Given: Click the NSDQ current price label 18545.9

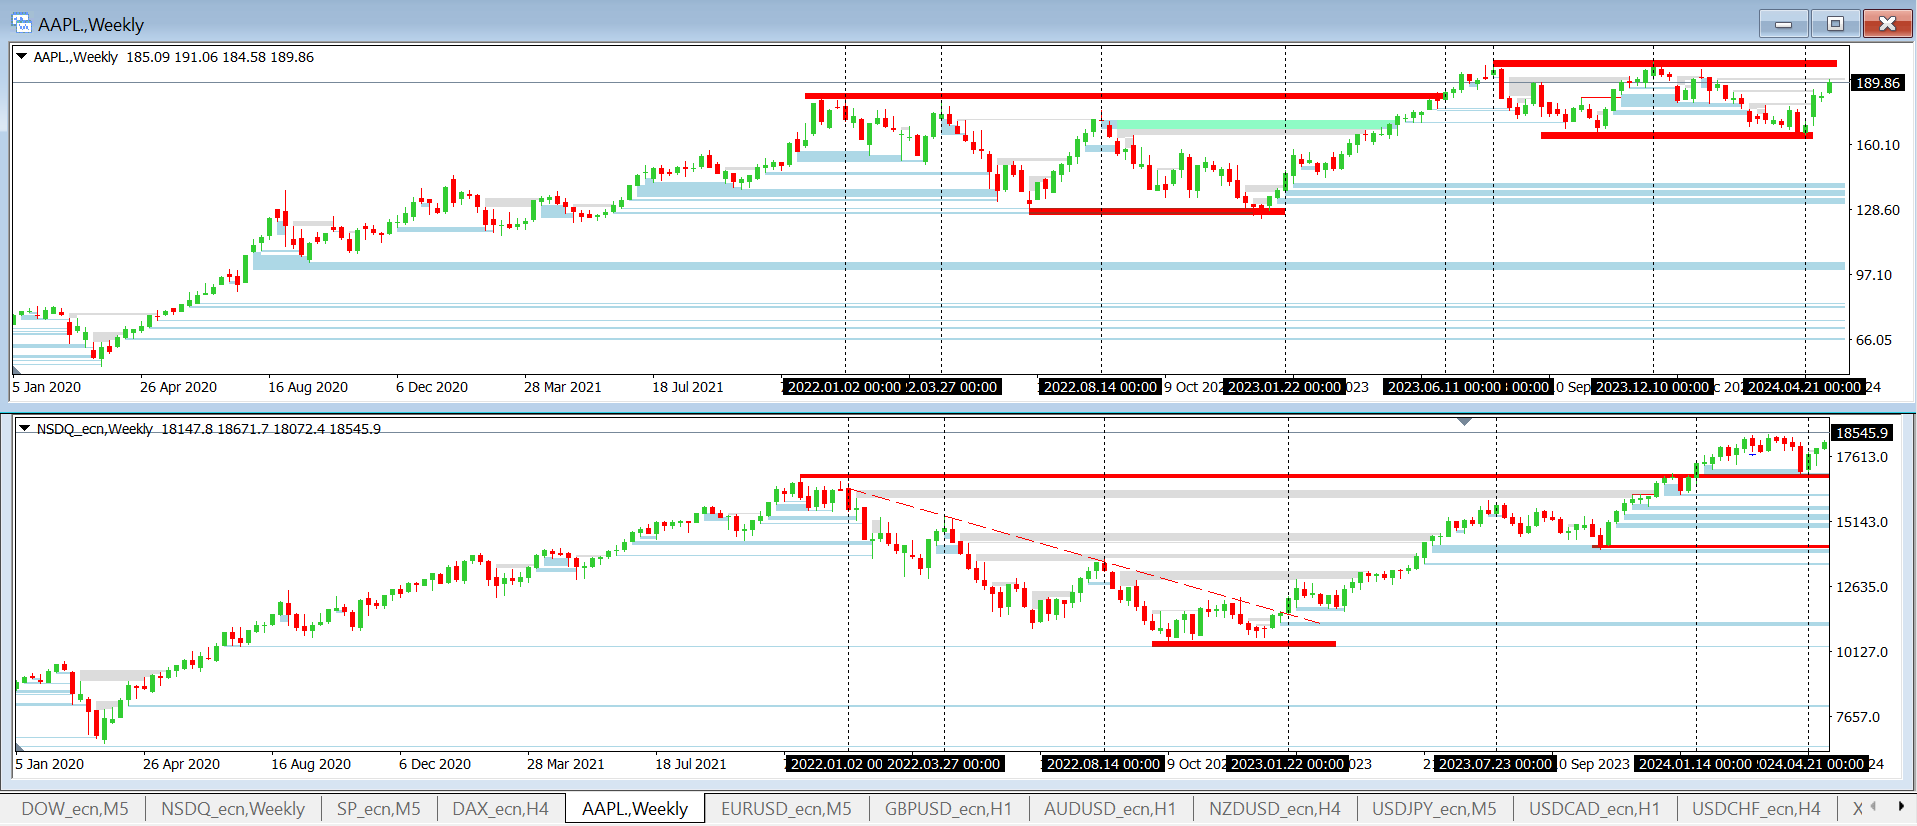Looking at the screenshot, I should point(1862,433).
